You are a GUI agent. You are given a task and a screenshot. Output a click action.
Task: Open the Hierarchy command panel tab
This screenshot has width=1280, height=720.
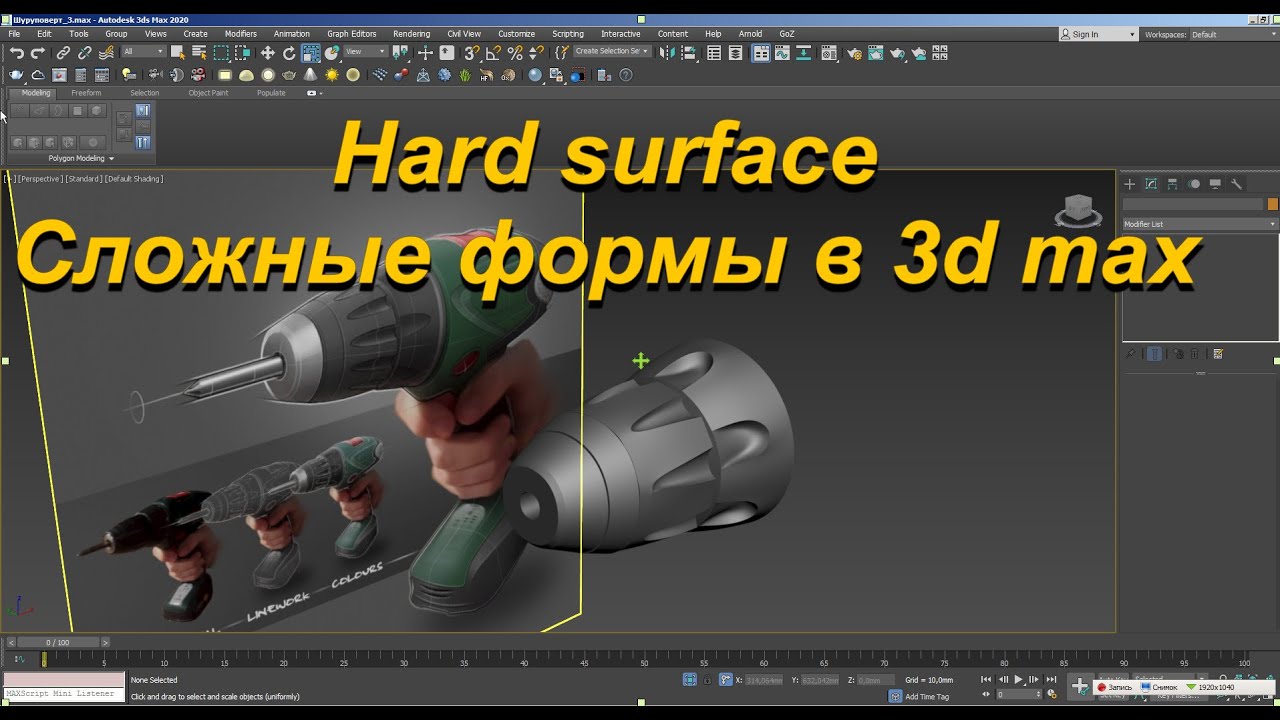coord(1172,184)
